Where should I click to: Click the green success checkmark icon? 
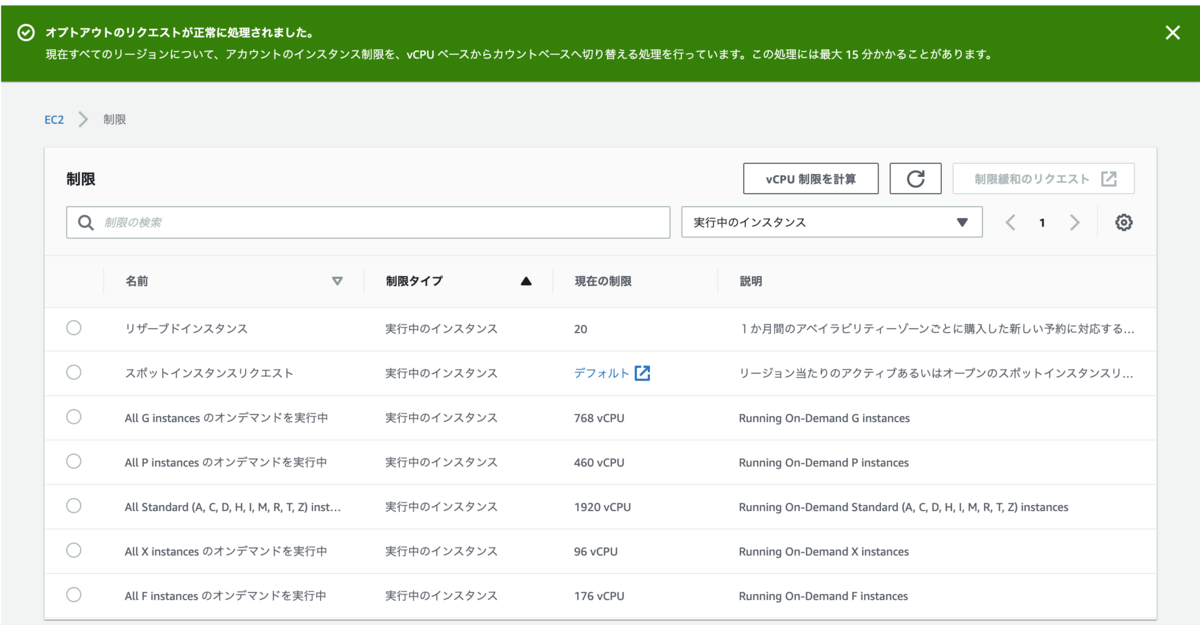[x=26, y=33]
